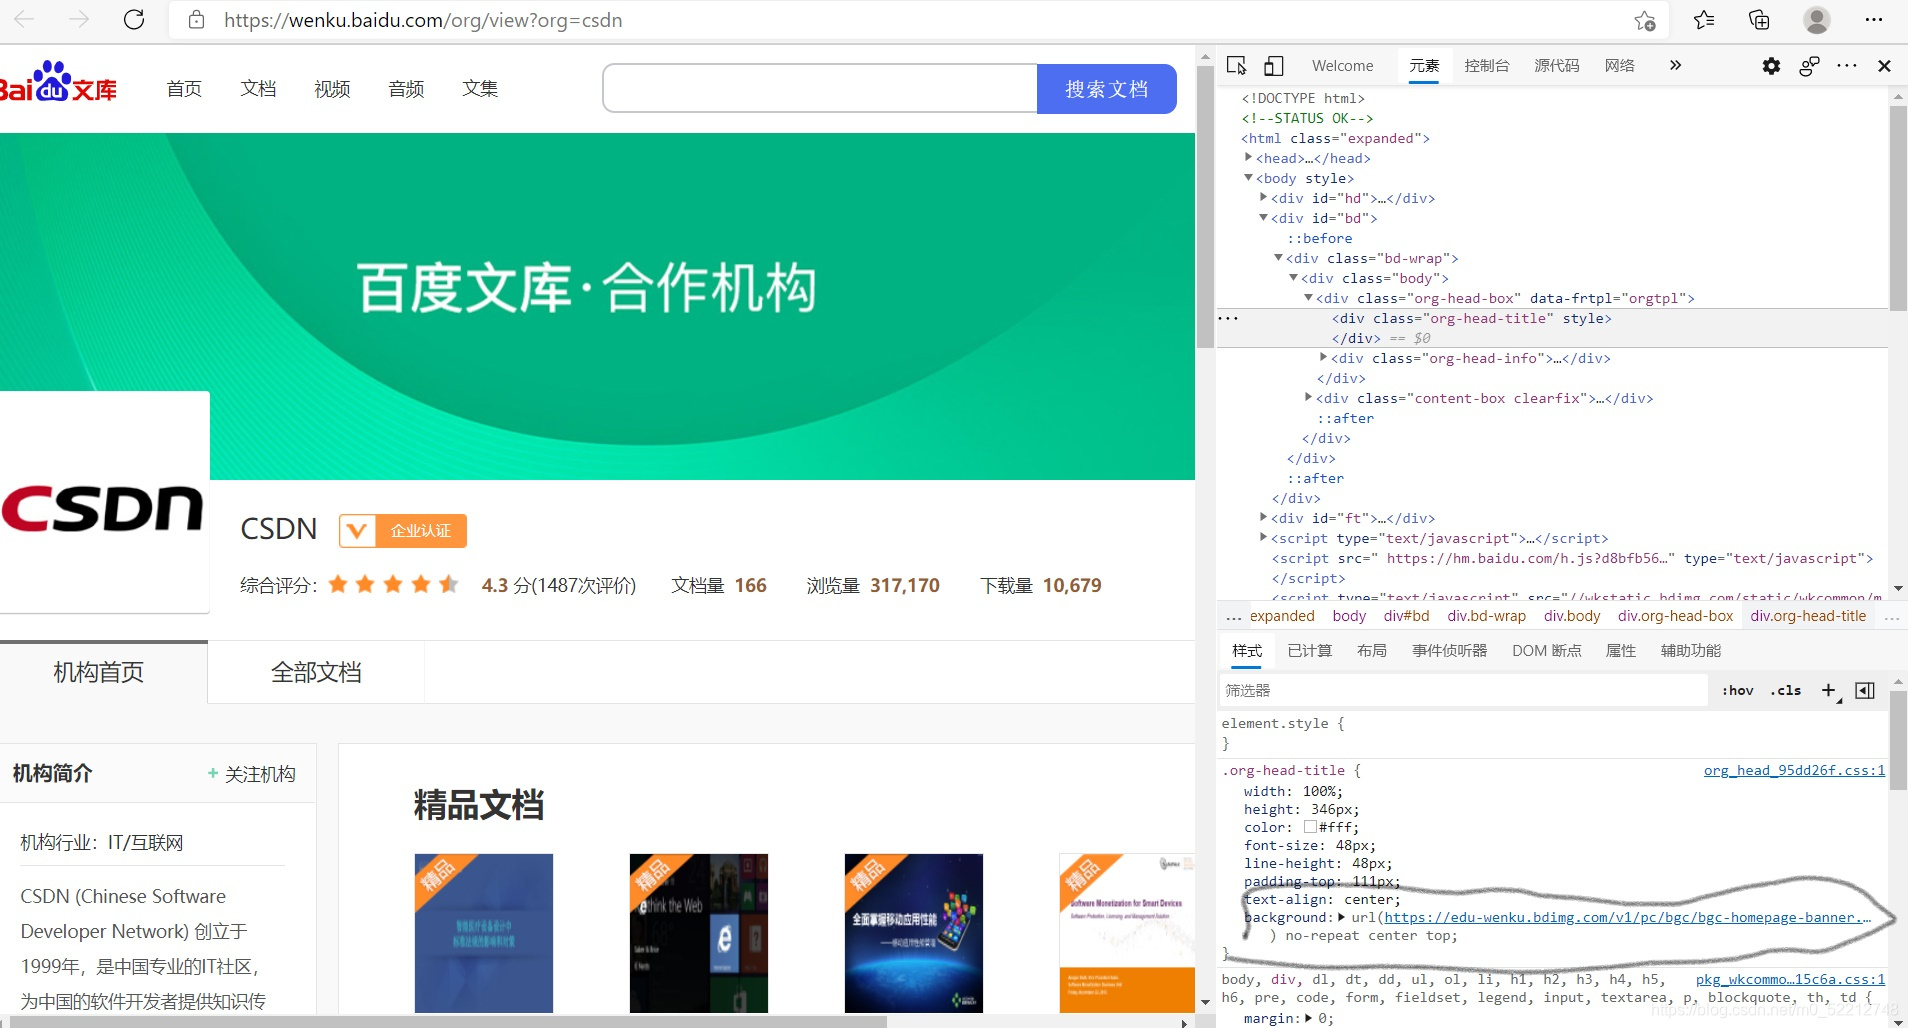Click the 视频 navigation link
1908x1028 pixels.
332,89
